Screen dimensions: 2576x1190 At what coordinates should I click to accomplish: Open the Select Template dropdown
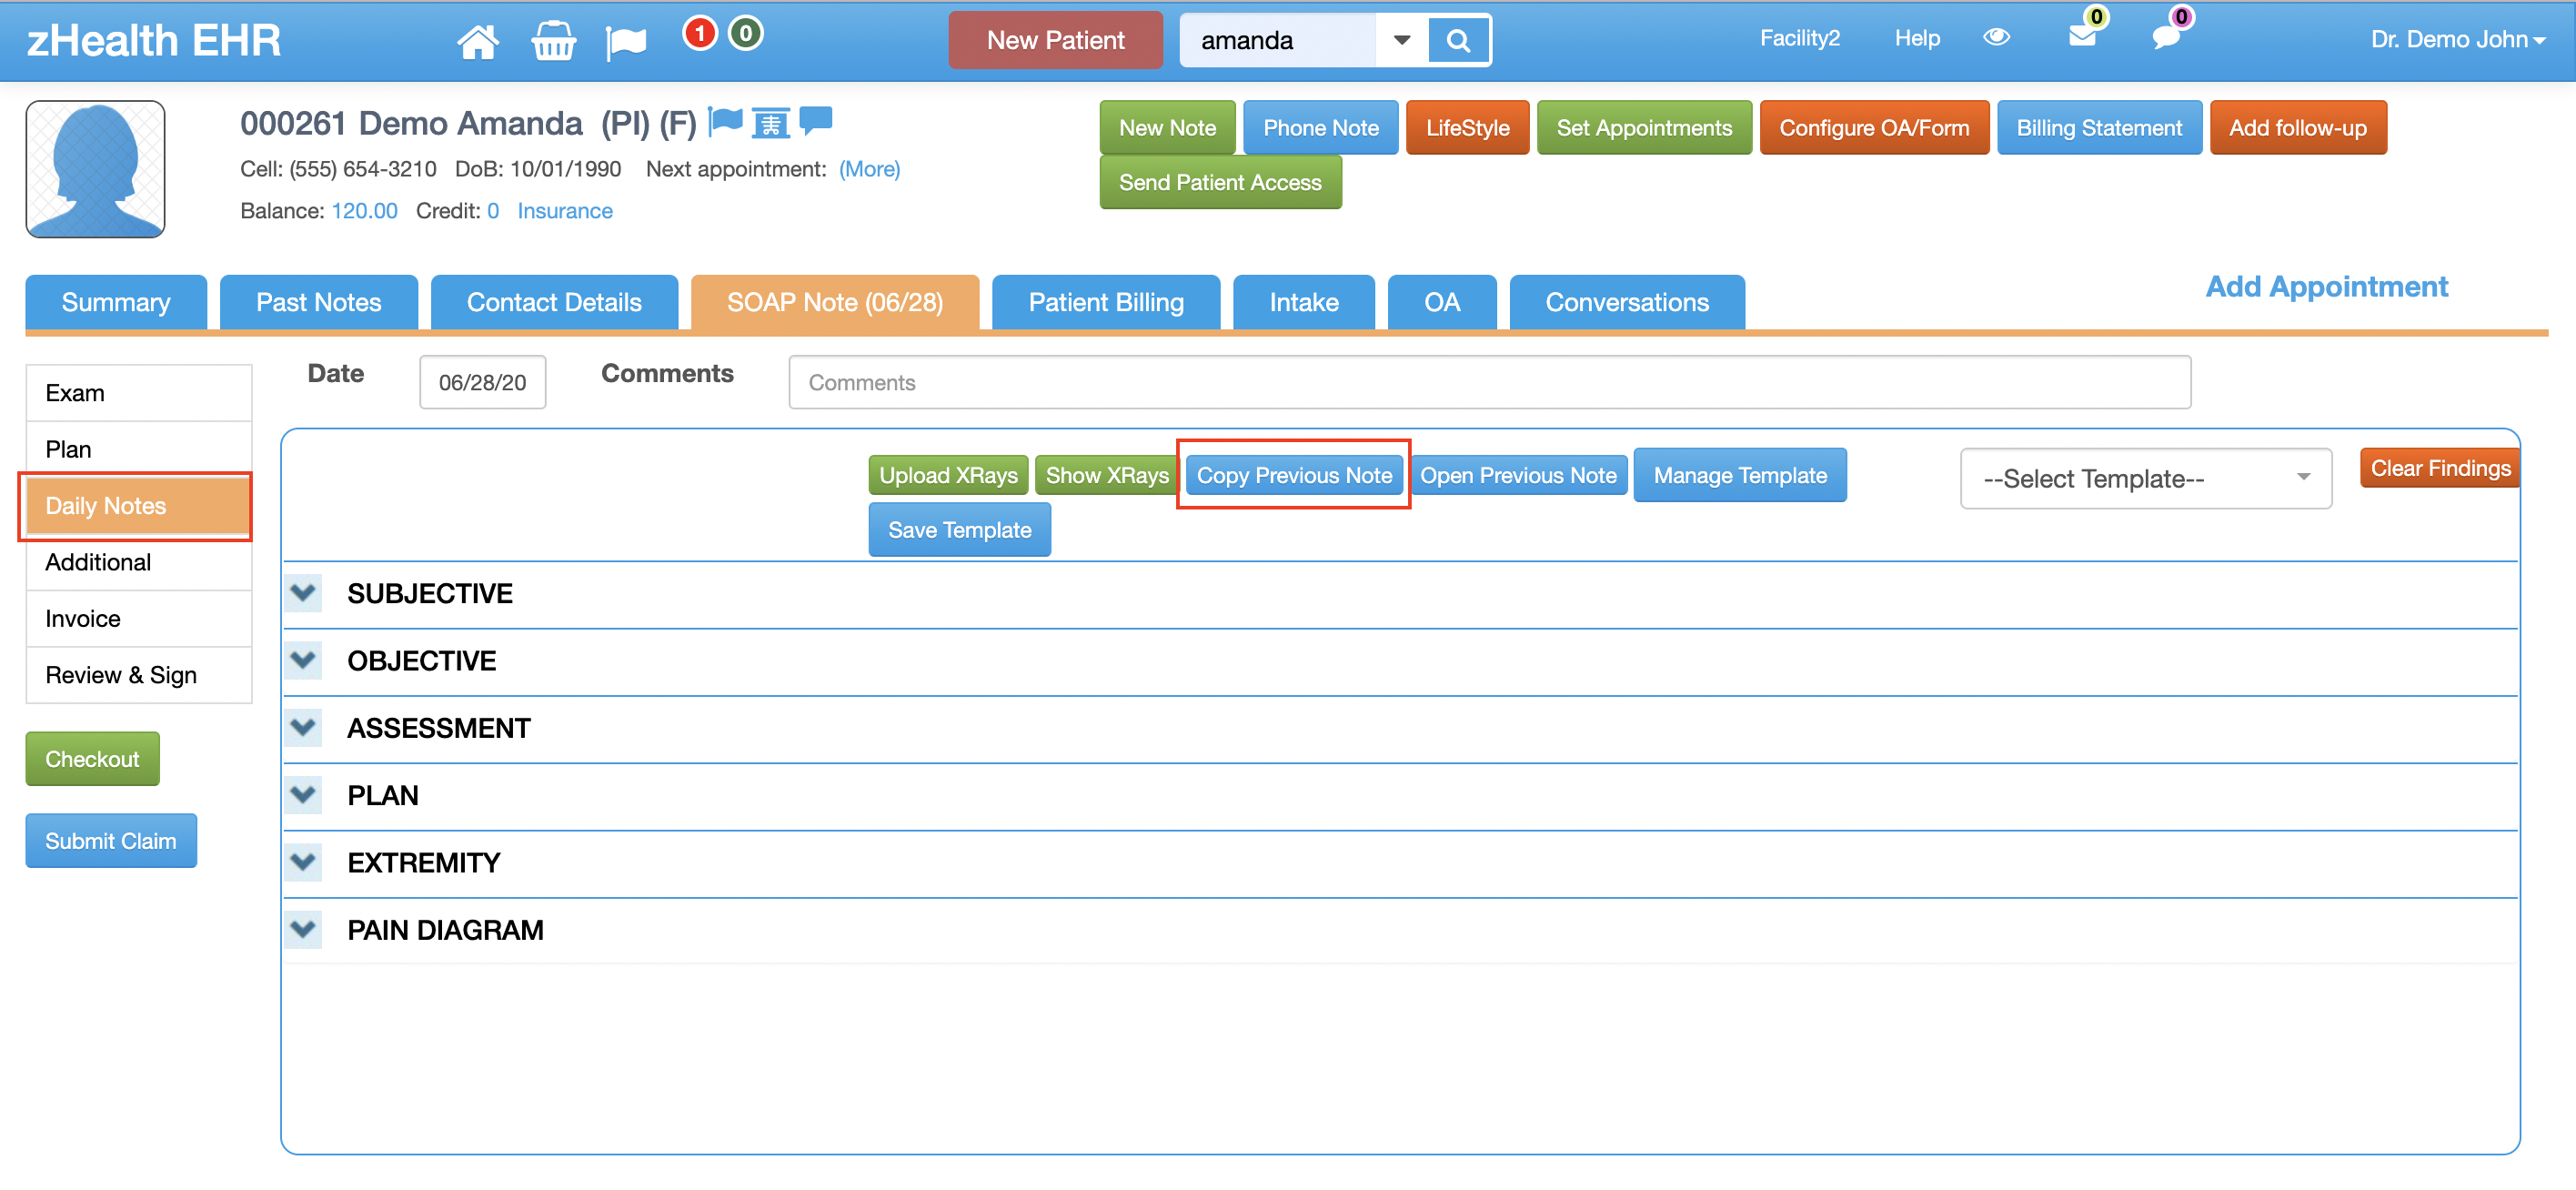pos(2146,479)
